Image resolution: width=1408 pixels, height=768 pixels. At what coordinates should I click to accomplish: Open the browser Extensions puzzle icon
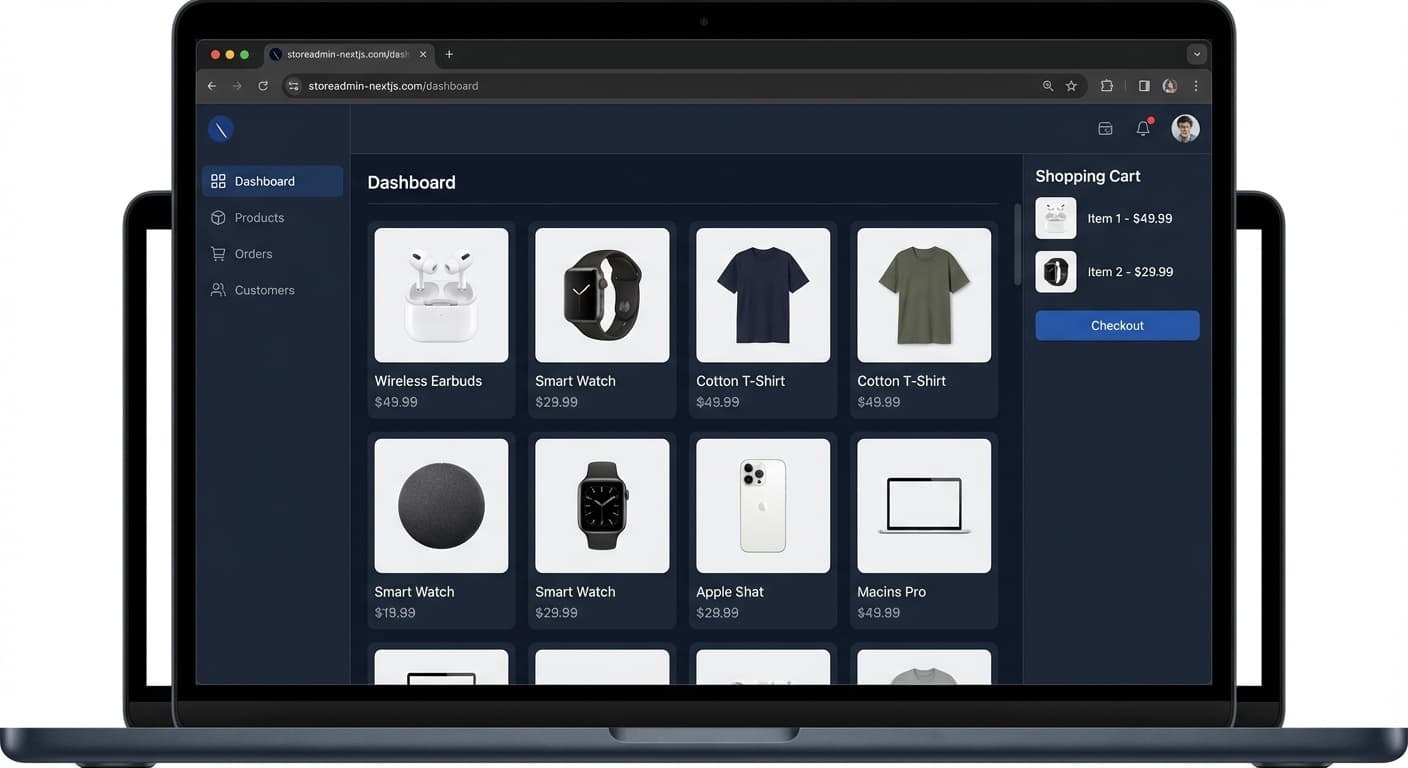click(1107, 86)
